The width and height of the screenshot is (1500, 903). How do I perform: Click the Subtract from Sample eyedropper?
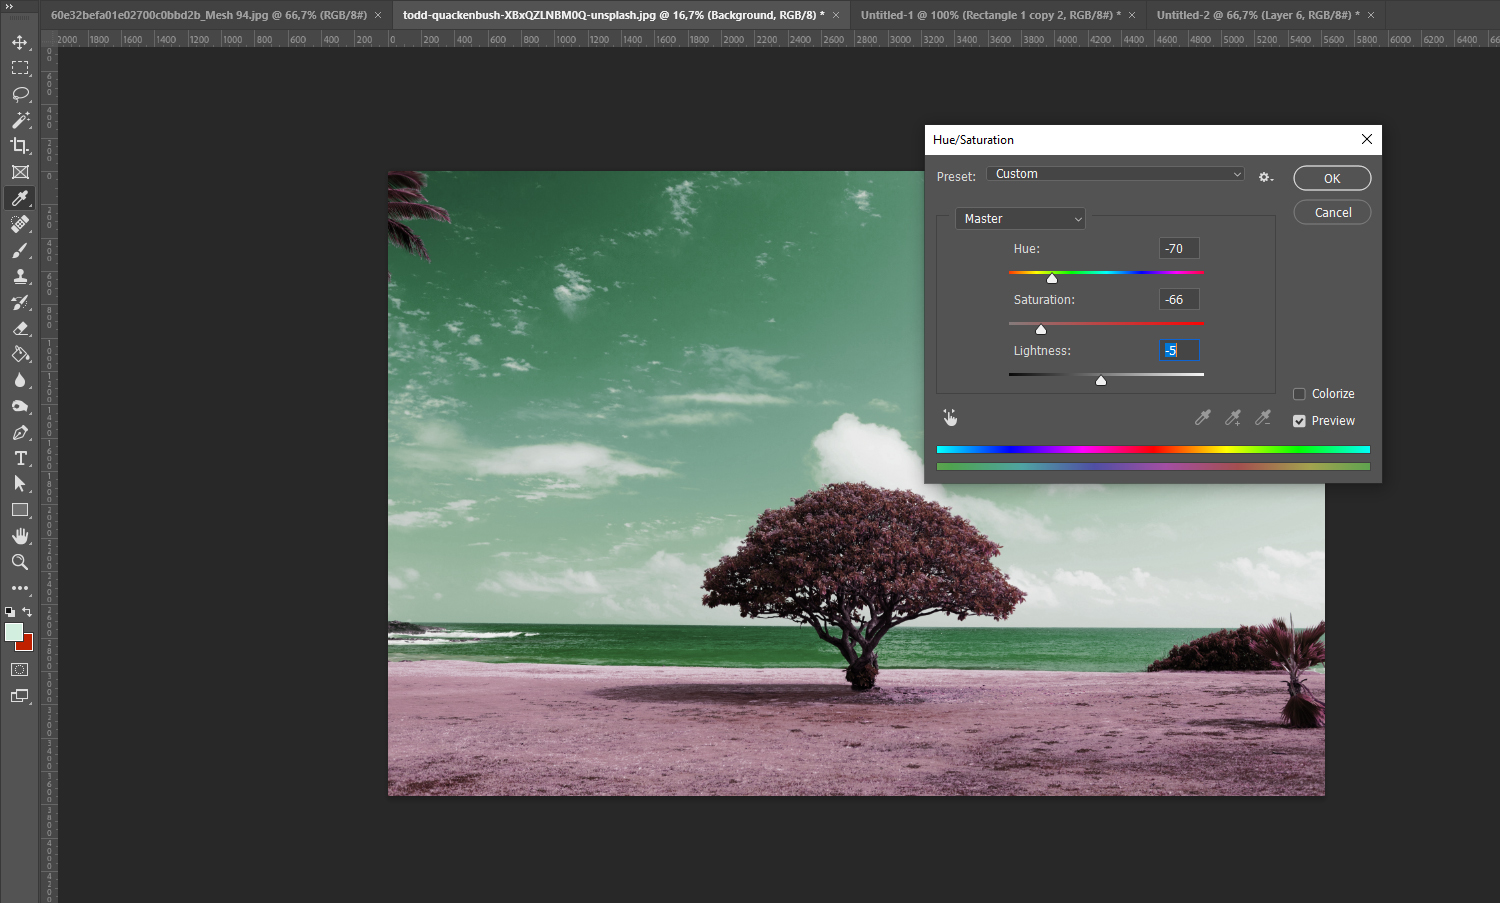coord(1263,418)
